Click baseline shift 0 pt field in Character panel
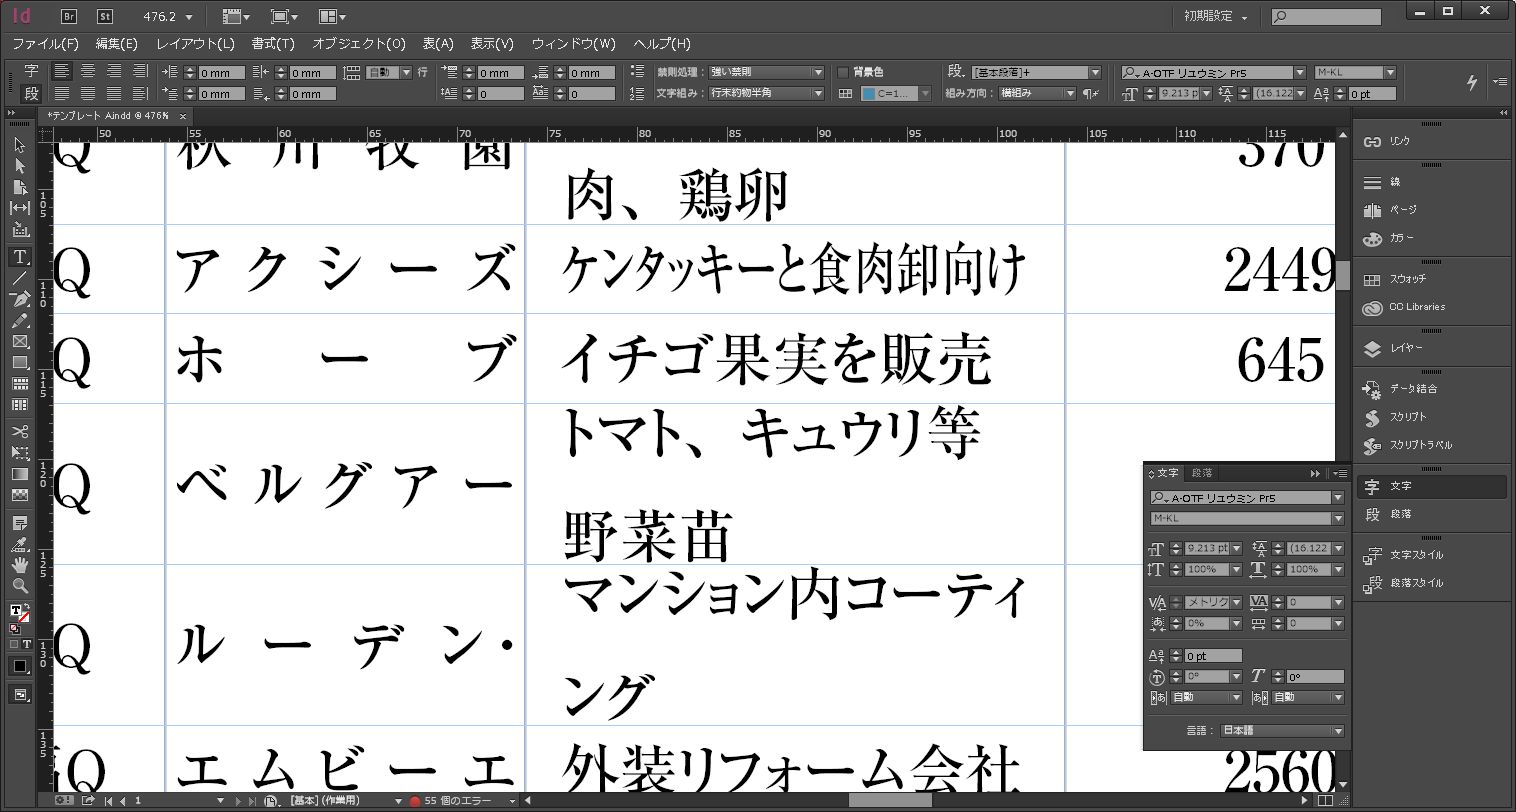1516x812 pixels. 1213,655
